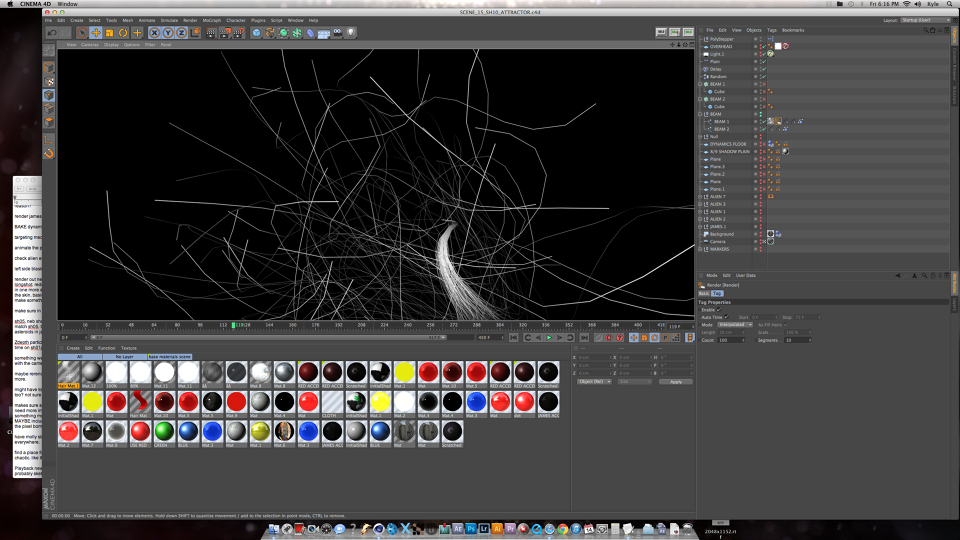Viewport: 960px width, 540px height.
Task: Toggle the Enable checkbox in Tag Properties
Action: [x=719, y=310]
